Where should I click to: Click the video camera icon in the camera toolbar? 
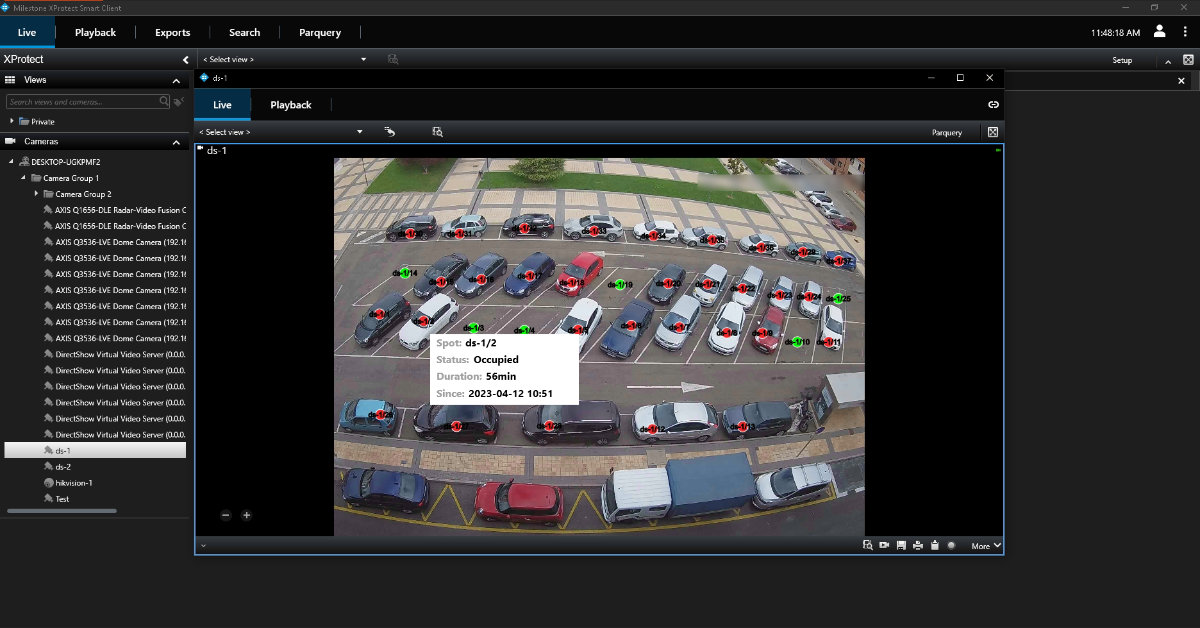coord(884,545)
